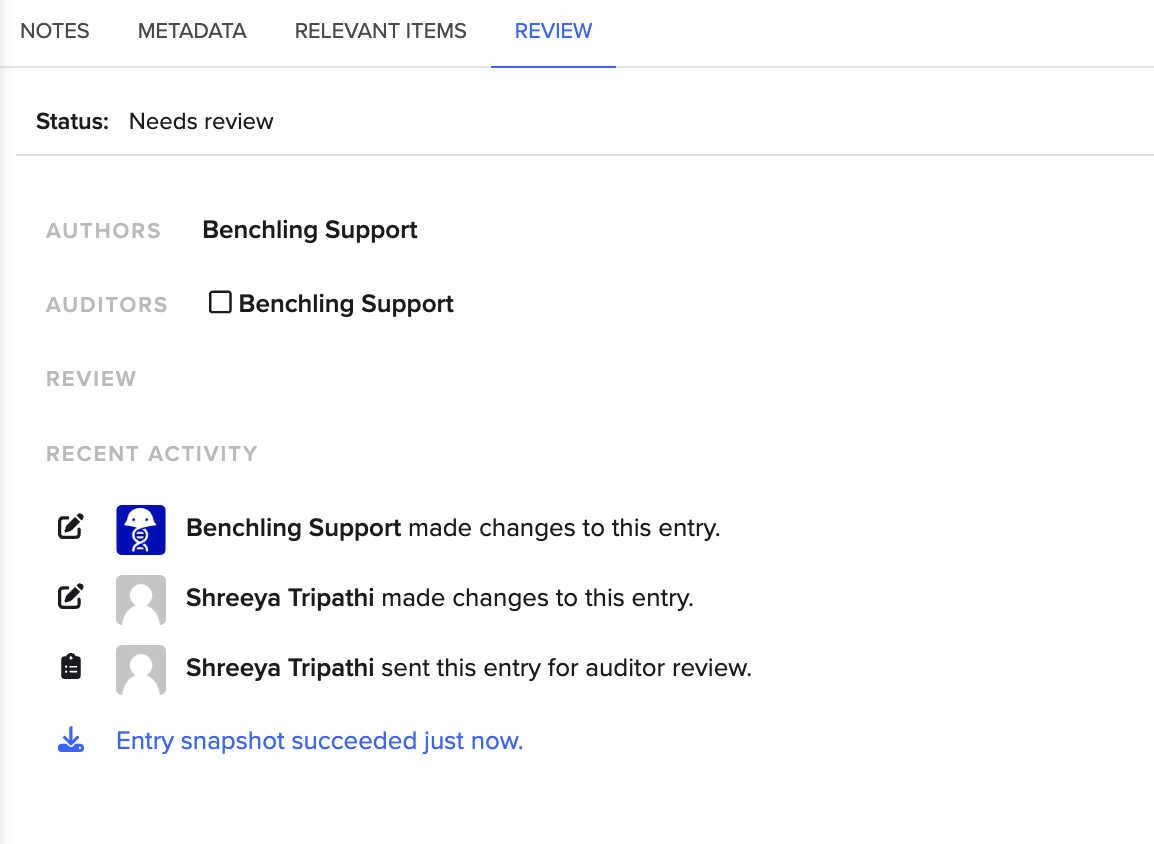Click the "Needs review" status text
The width and height of the screenshot is (1154, 844).
[x=201, y=122]
